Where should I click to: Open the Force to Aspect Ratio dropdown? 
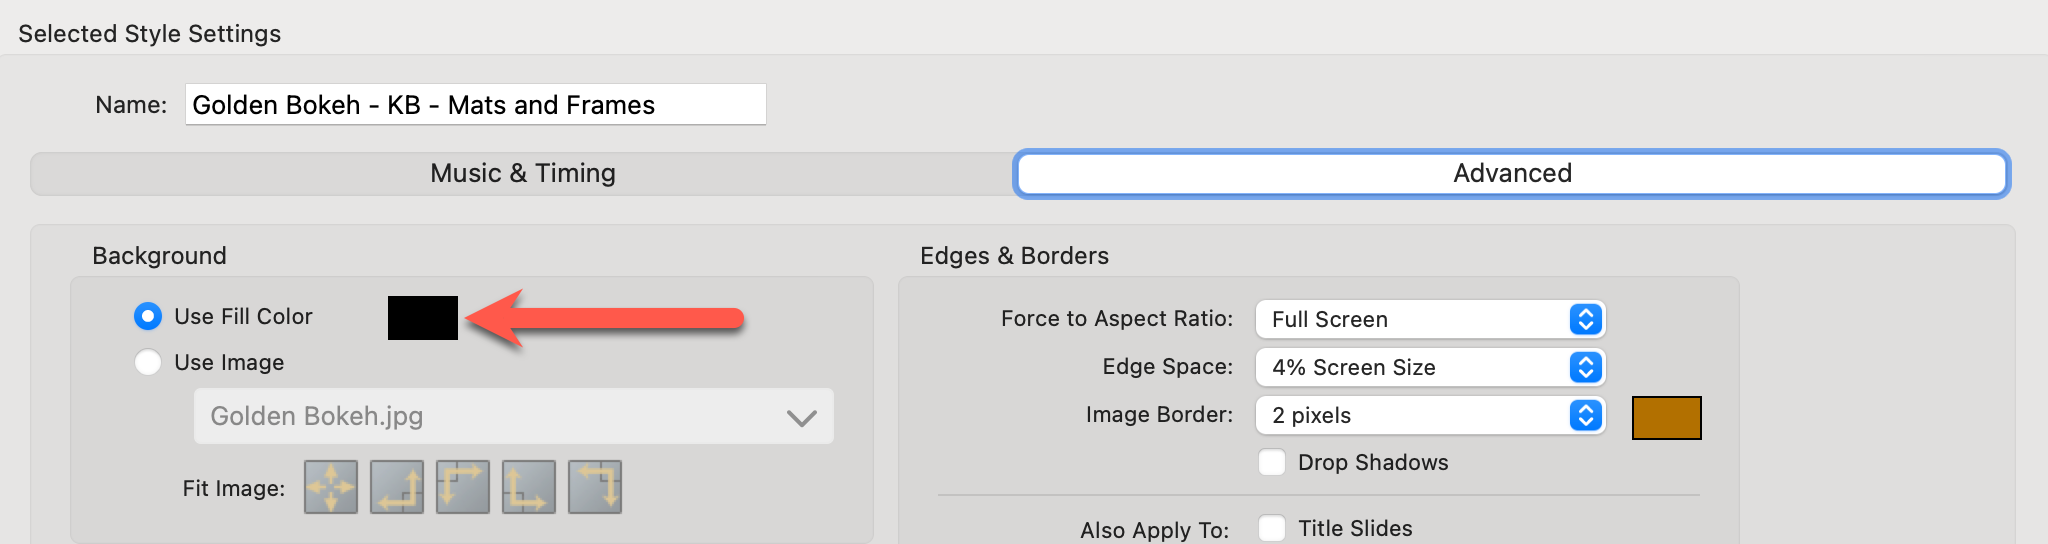[x=1430, y=319]
